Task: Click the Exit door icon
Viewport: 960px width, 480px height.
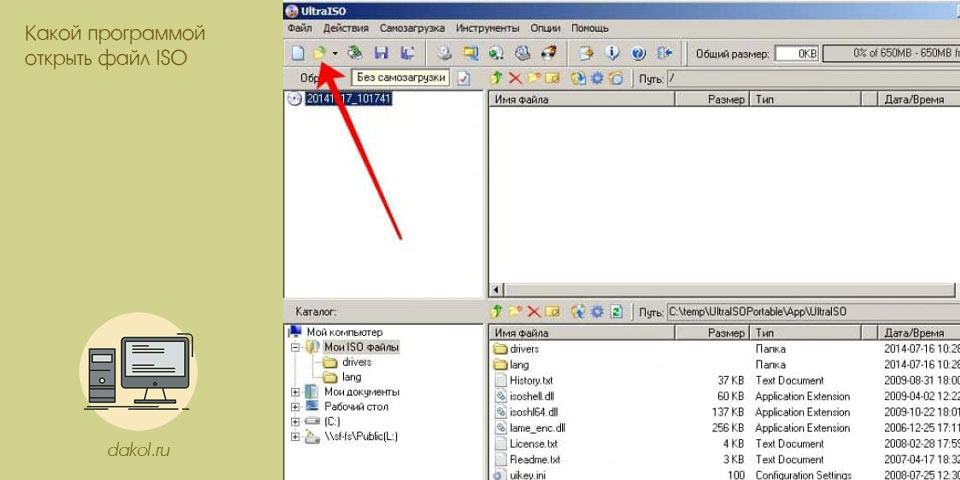Action: (665, 53)
